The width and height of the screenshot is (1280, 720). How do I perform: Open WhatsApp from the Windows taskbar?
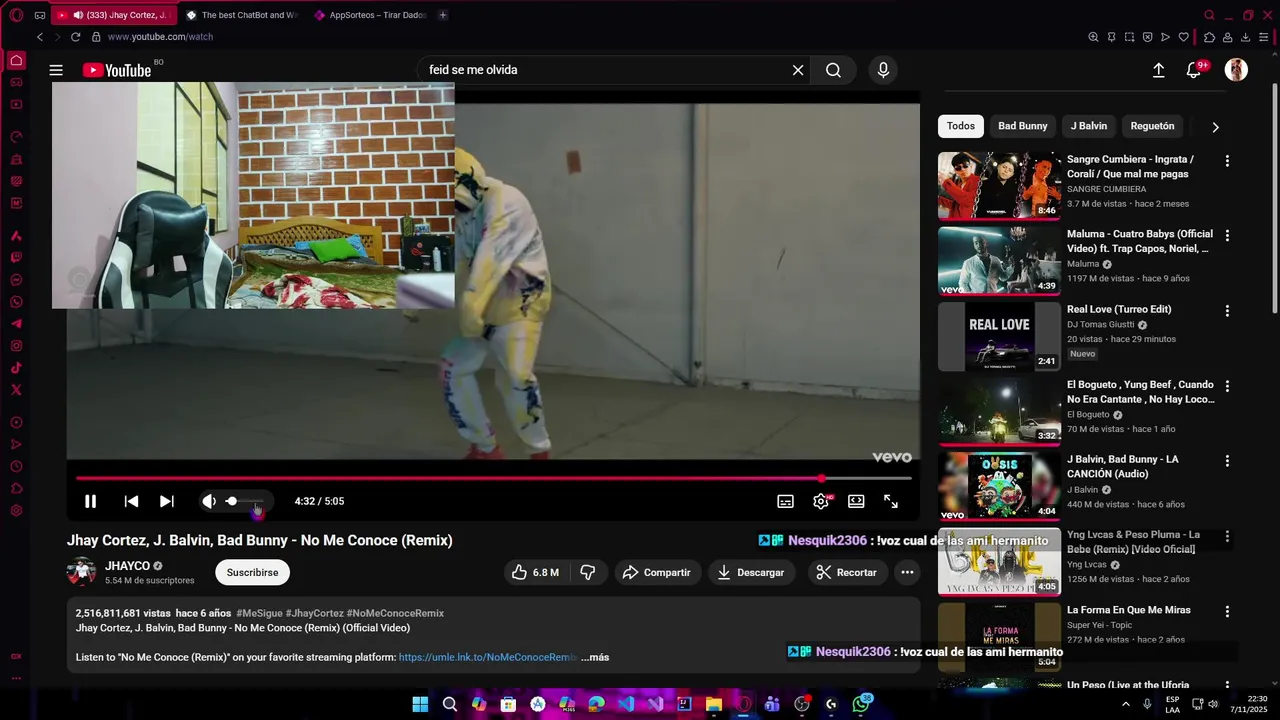click(x=861, y=704)
